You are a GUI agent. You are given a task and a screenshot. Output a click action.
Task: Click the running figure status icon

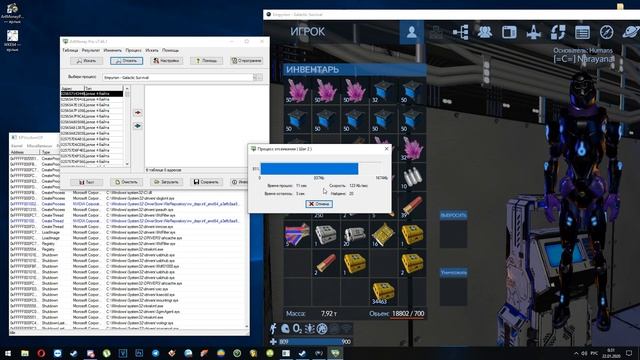[x=273, y=328]
